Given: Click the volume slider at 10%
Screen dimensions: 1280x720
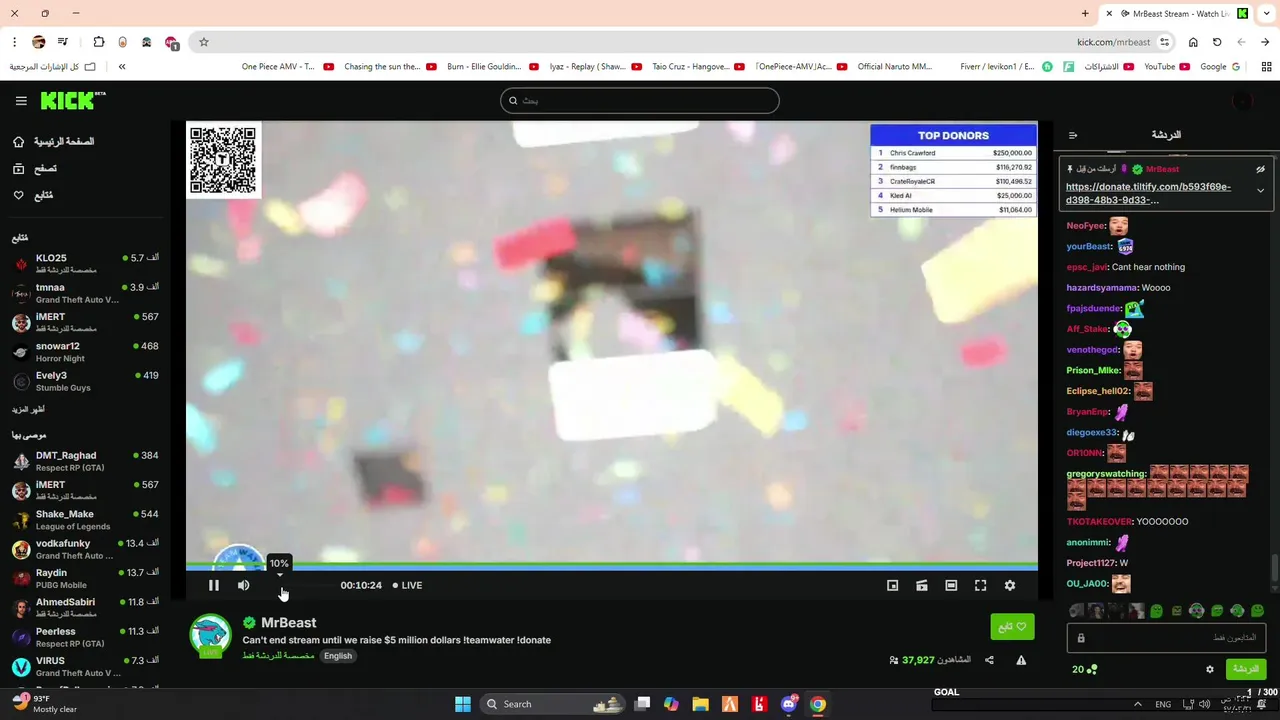Looking at the screenshot, I should coord(280,585).
